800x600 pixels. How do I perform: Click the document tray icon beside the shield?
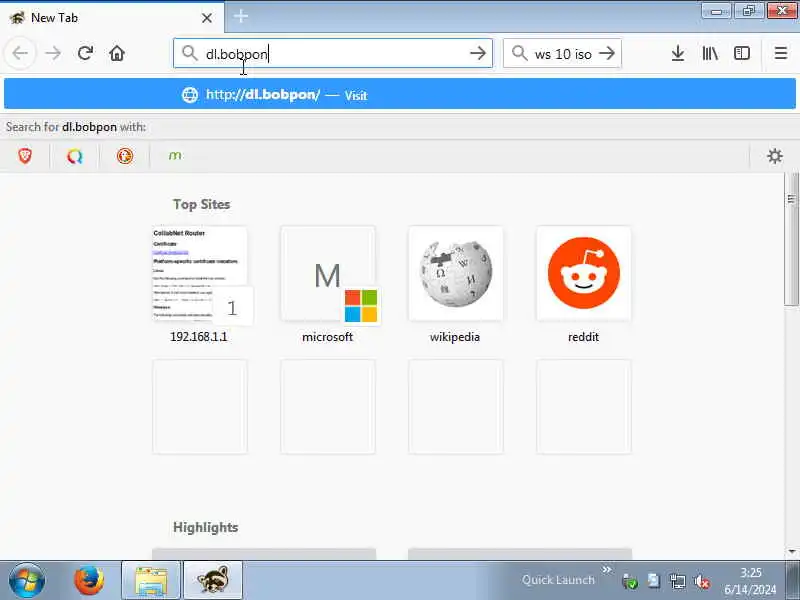pos(654,581)
